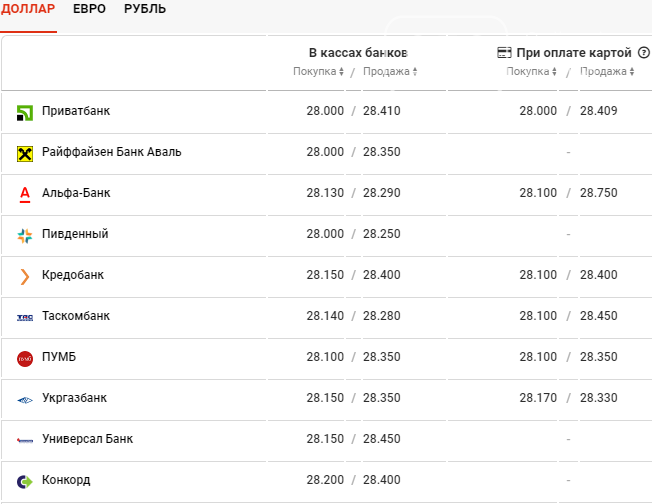
Task: Switch to the ЕВРО tab
Action: 89,9
